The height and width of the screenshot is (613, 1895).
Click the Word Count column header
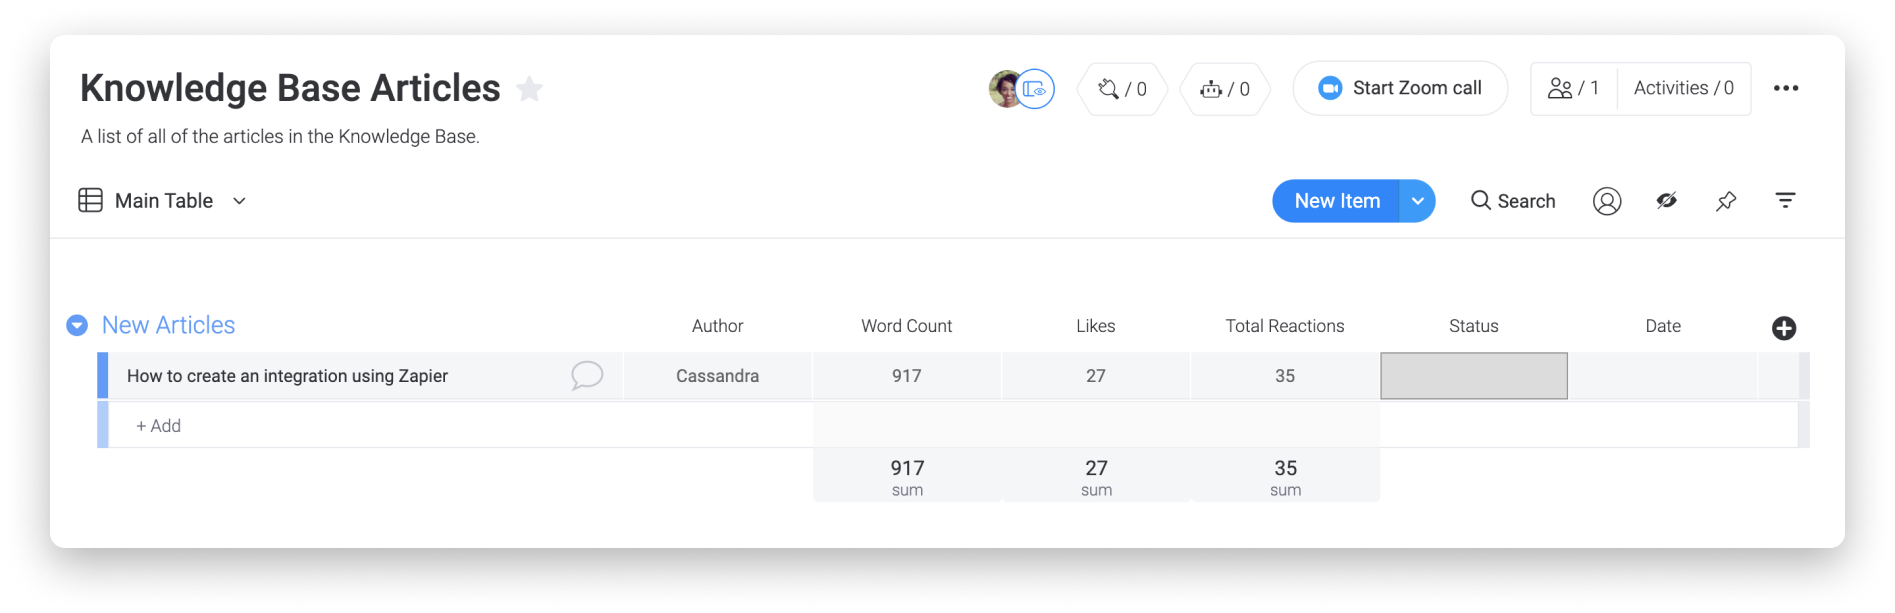pos(906,326)
